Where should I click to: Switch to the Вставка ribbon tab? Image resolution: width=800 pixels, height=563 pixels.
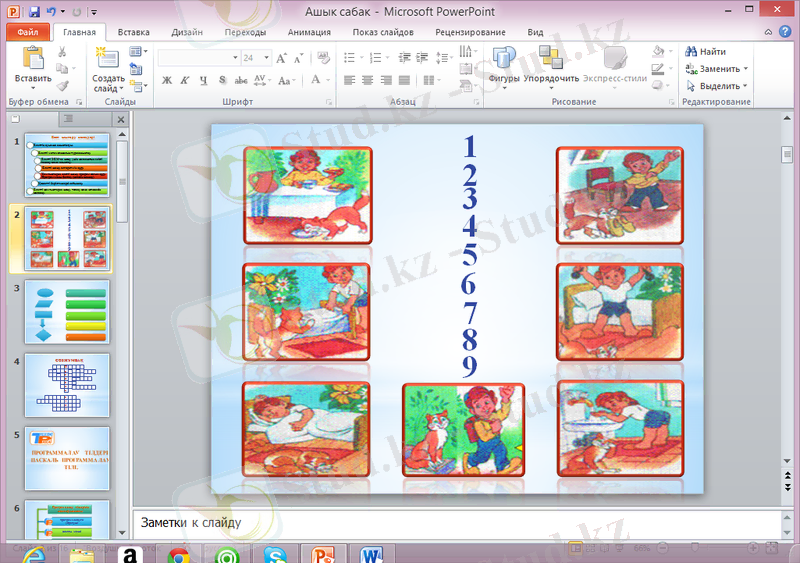click(x=133, y=32)
